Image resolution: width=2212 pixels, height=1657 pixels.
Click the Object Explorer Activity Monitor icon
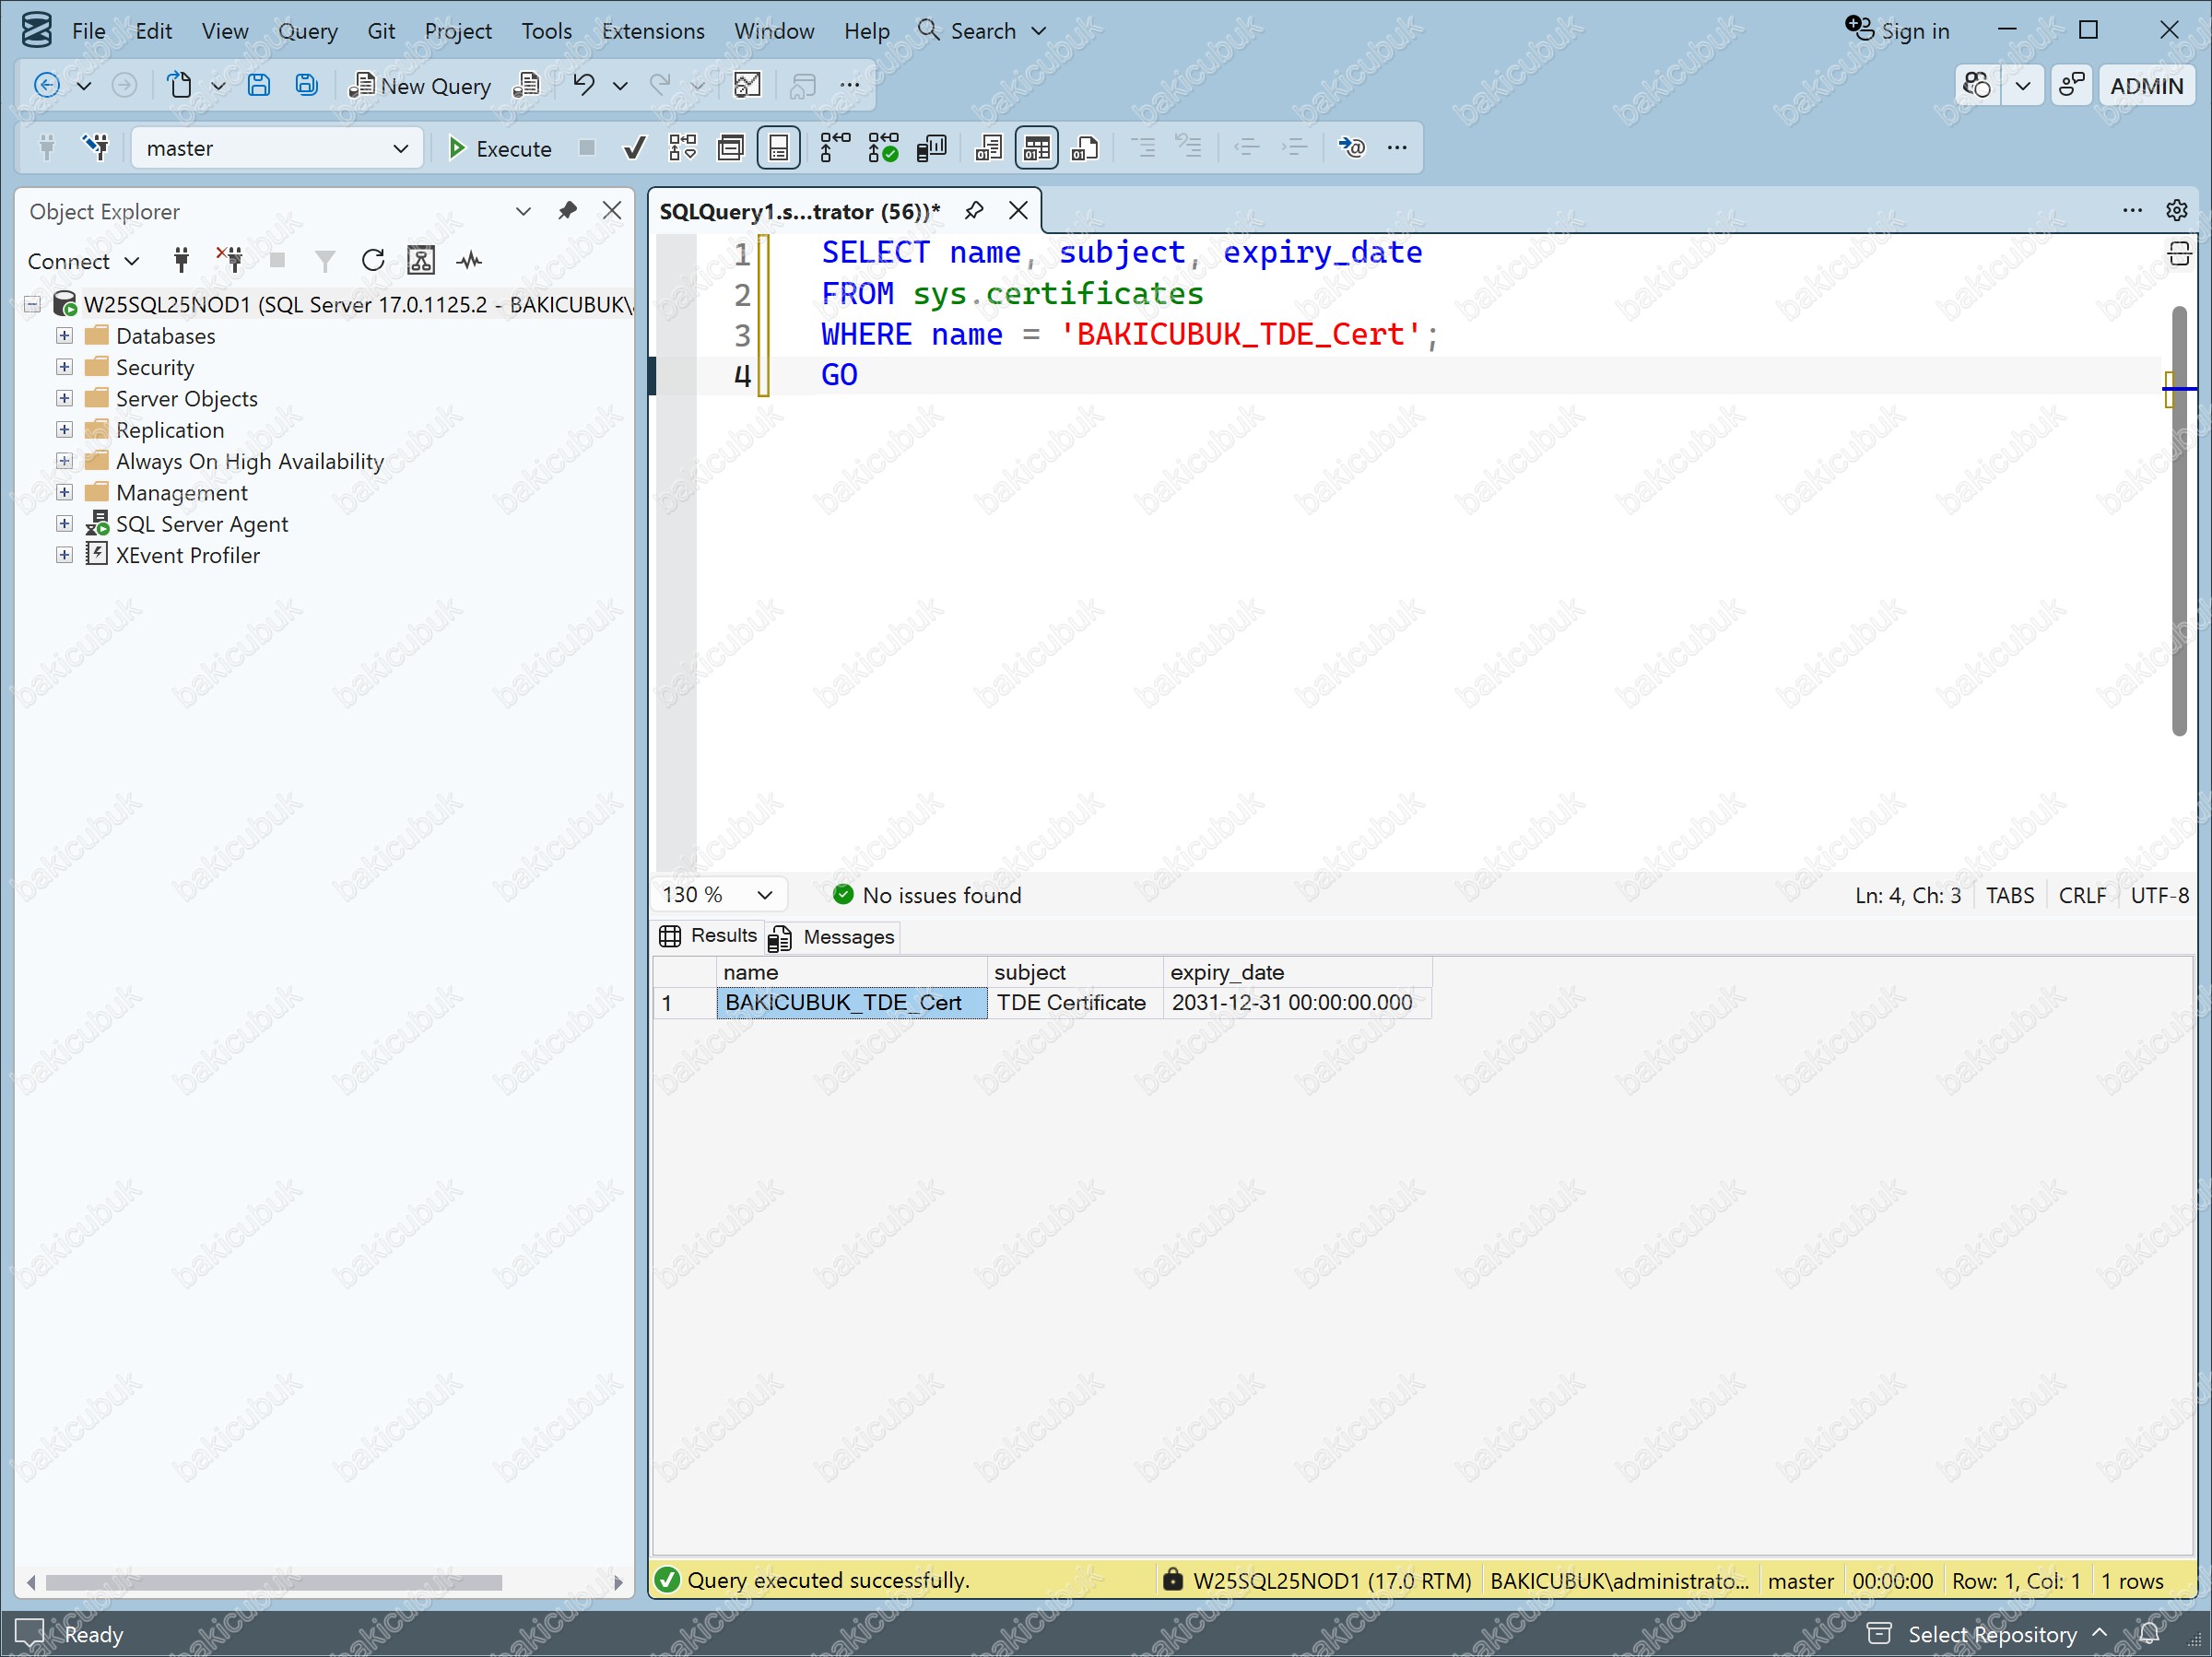click(x=469, y=261)
